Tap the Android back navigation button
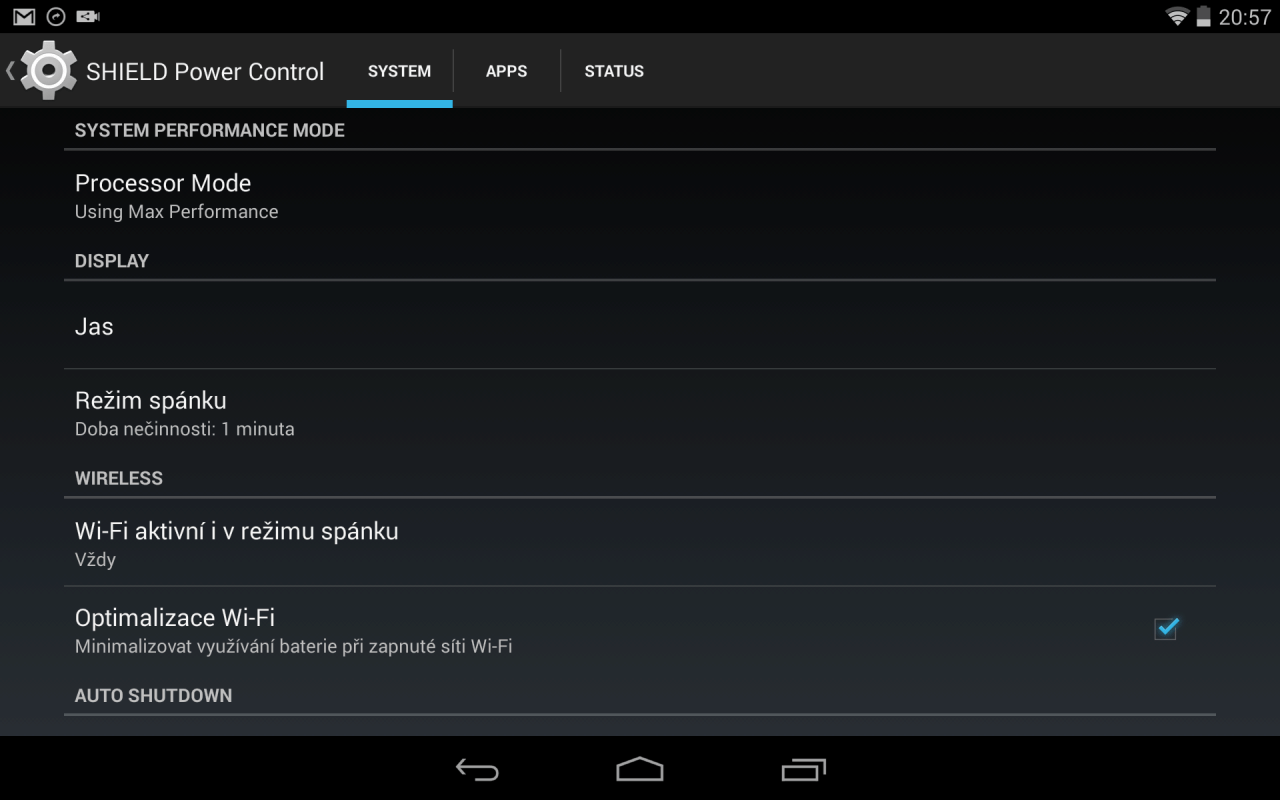Viewport: 1280px width, 800px height. (477, 768)
